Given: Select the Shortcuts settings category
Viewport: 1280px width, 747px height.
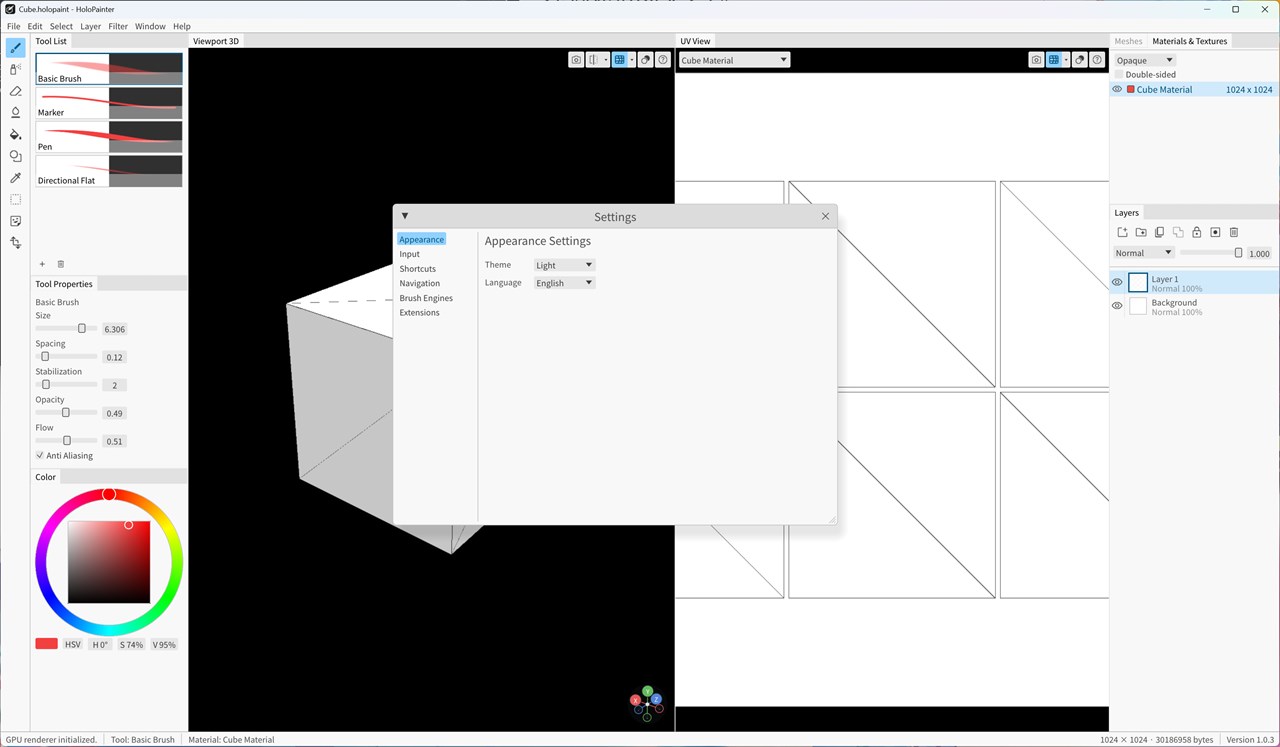Looking at the screenshot, I should click(x=417, y=269).
